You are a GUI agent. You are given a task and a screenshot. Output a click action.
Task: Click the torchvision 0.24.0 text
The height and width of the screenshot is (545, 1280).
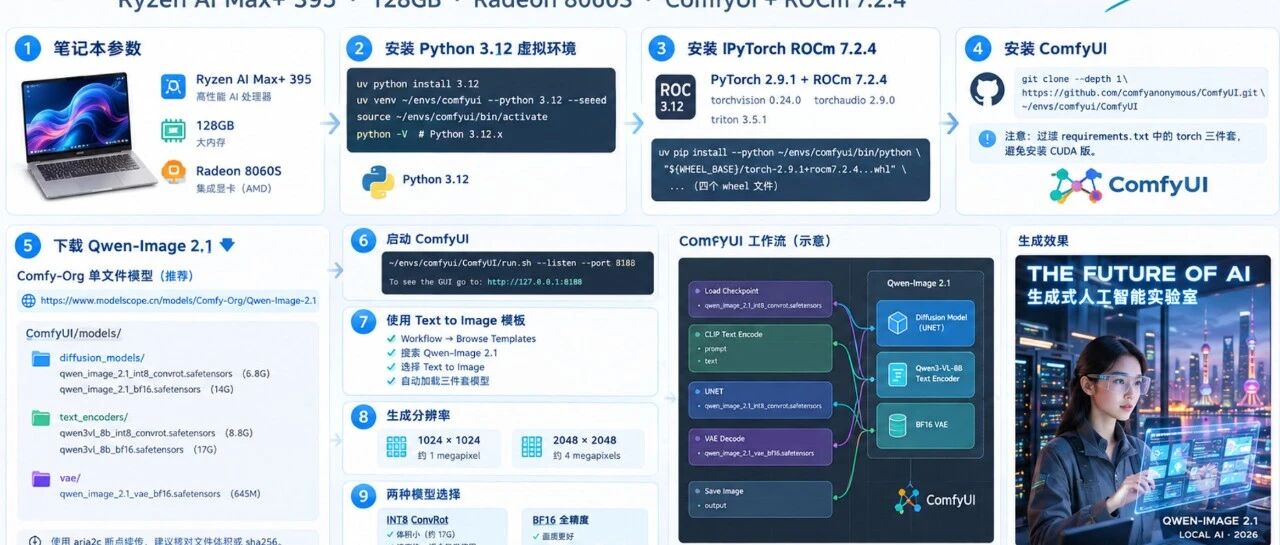pos(756,100)
